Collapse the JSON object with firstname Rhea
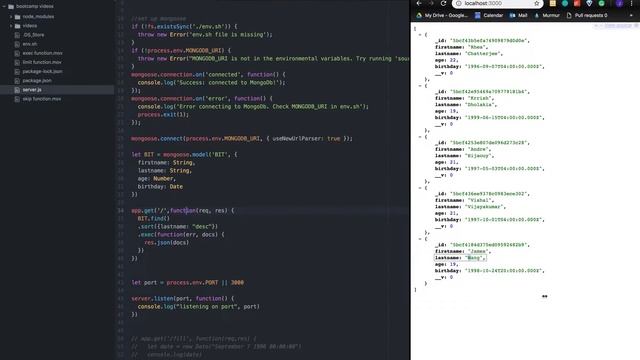 420,35
